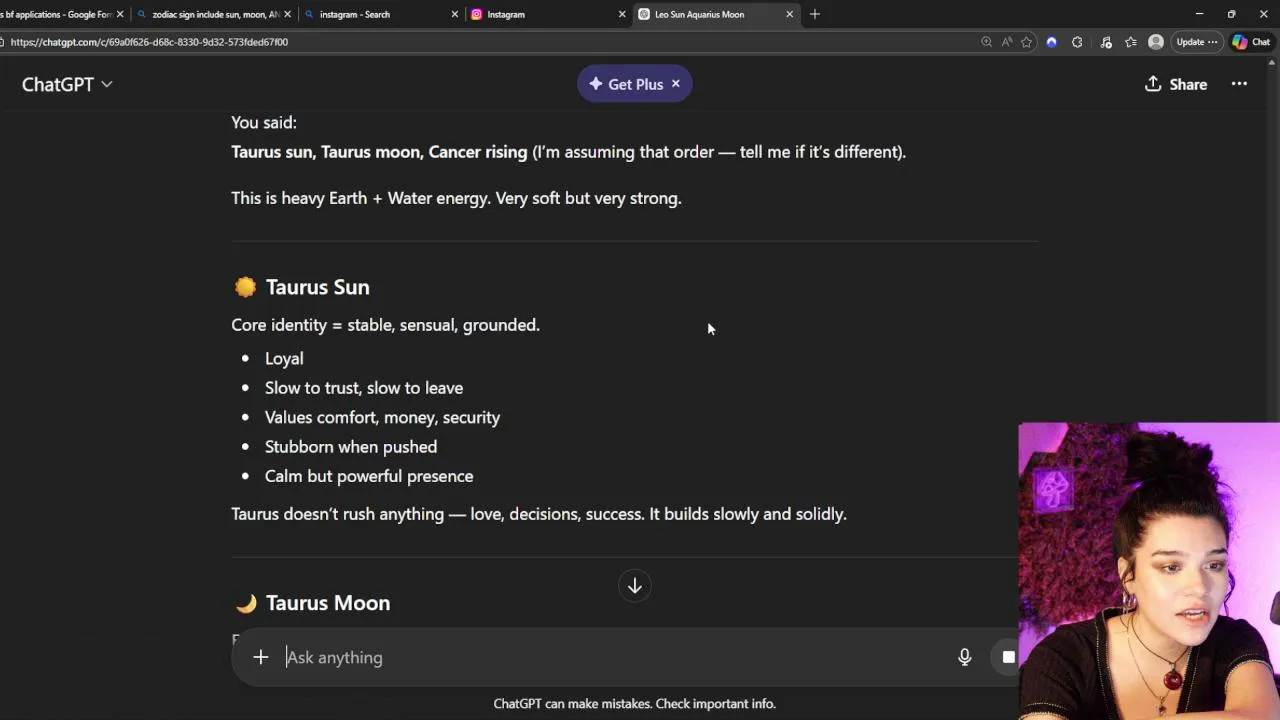Open the favorites list icon in toolbar
The height and width of the screenshot is (720, 1280).
(1131, 42)
